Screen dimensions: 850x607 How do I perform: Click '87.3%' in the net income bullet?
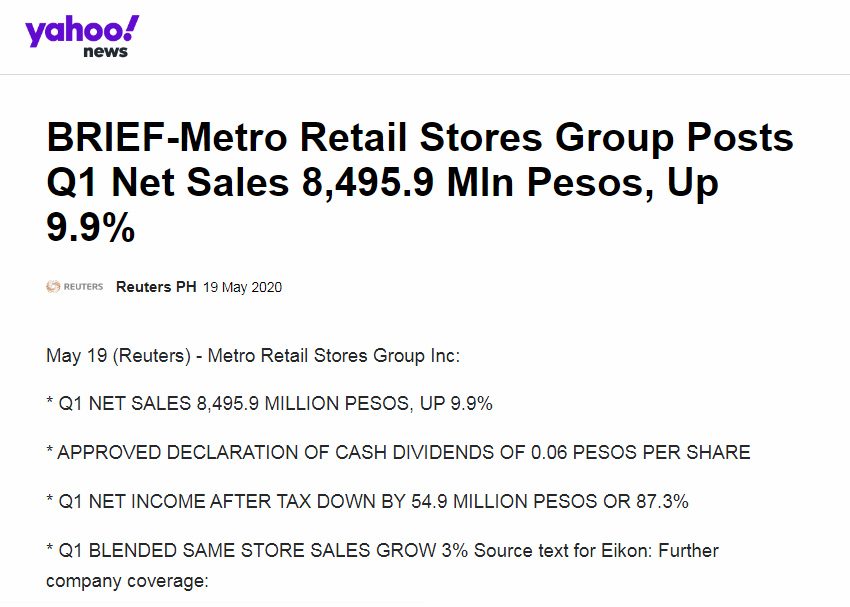click(x=656, y=502)
